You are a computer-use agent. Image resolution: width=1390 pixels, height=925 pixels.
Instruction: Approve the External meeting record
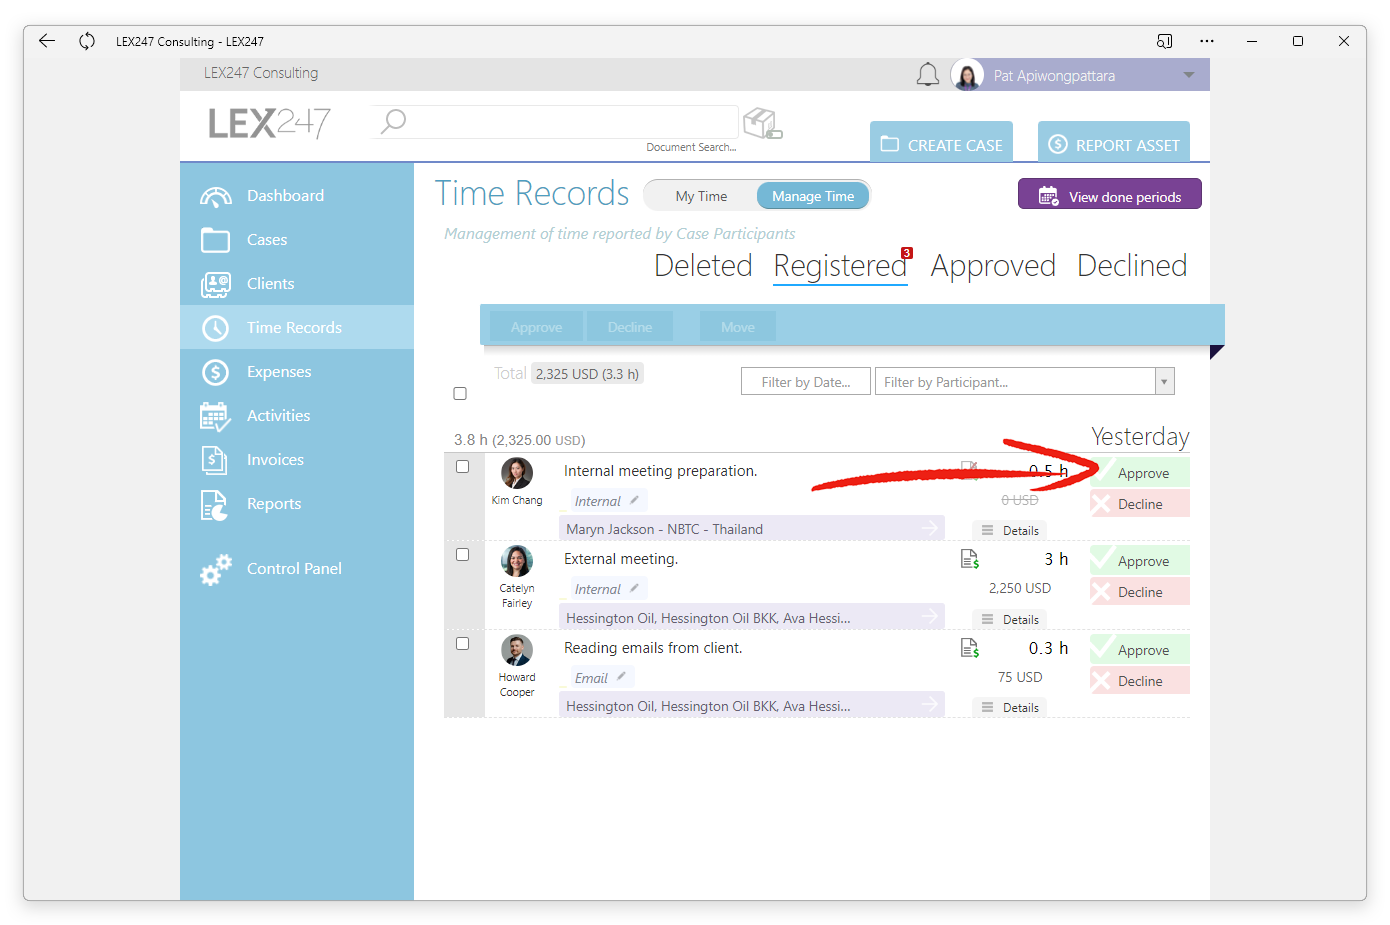(1140, 561)
